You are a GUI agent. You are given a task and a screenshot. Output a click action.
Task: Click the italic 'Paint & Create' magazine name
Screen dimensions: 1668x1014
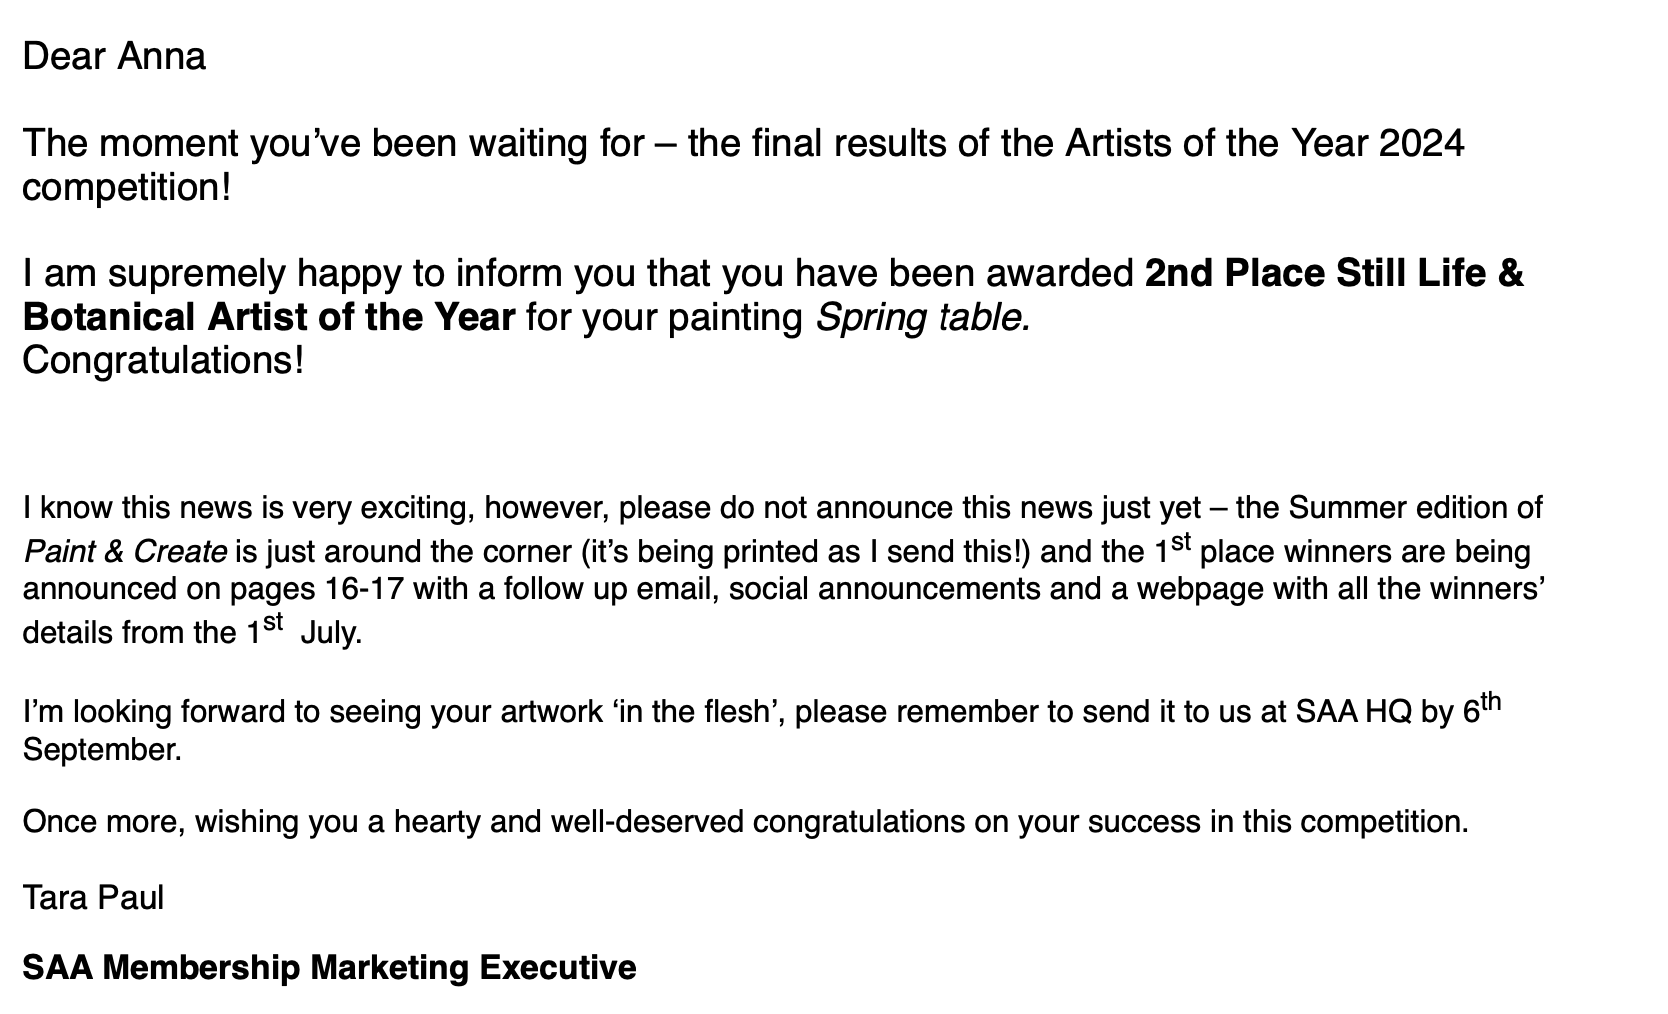coord(125,551)
